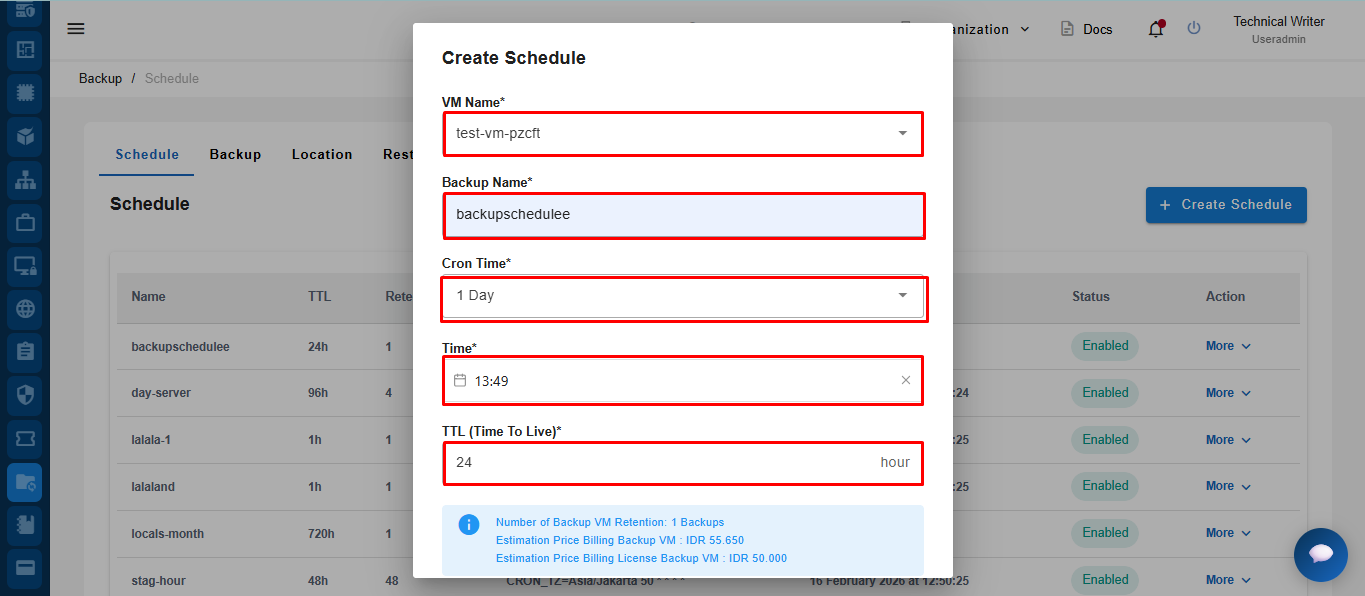Open the notifications bell
The height and width of the screenshot is (596, 1365).
[x=1156, y=29]
